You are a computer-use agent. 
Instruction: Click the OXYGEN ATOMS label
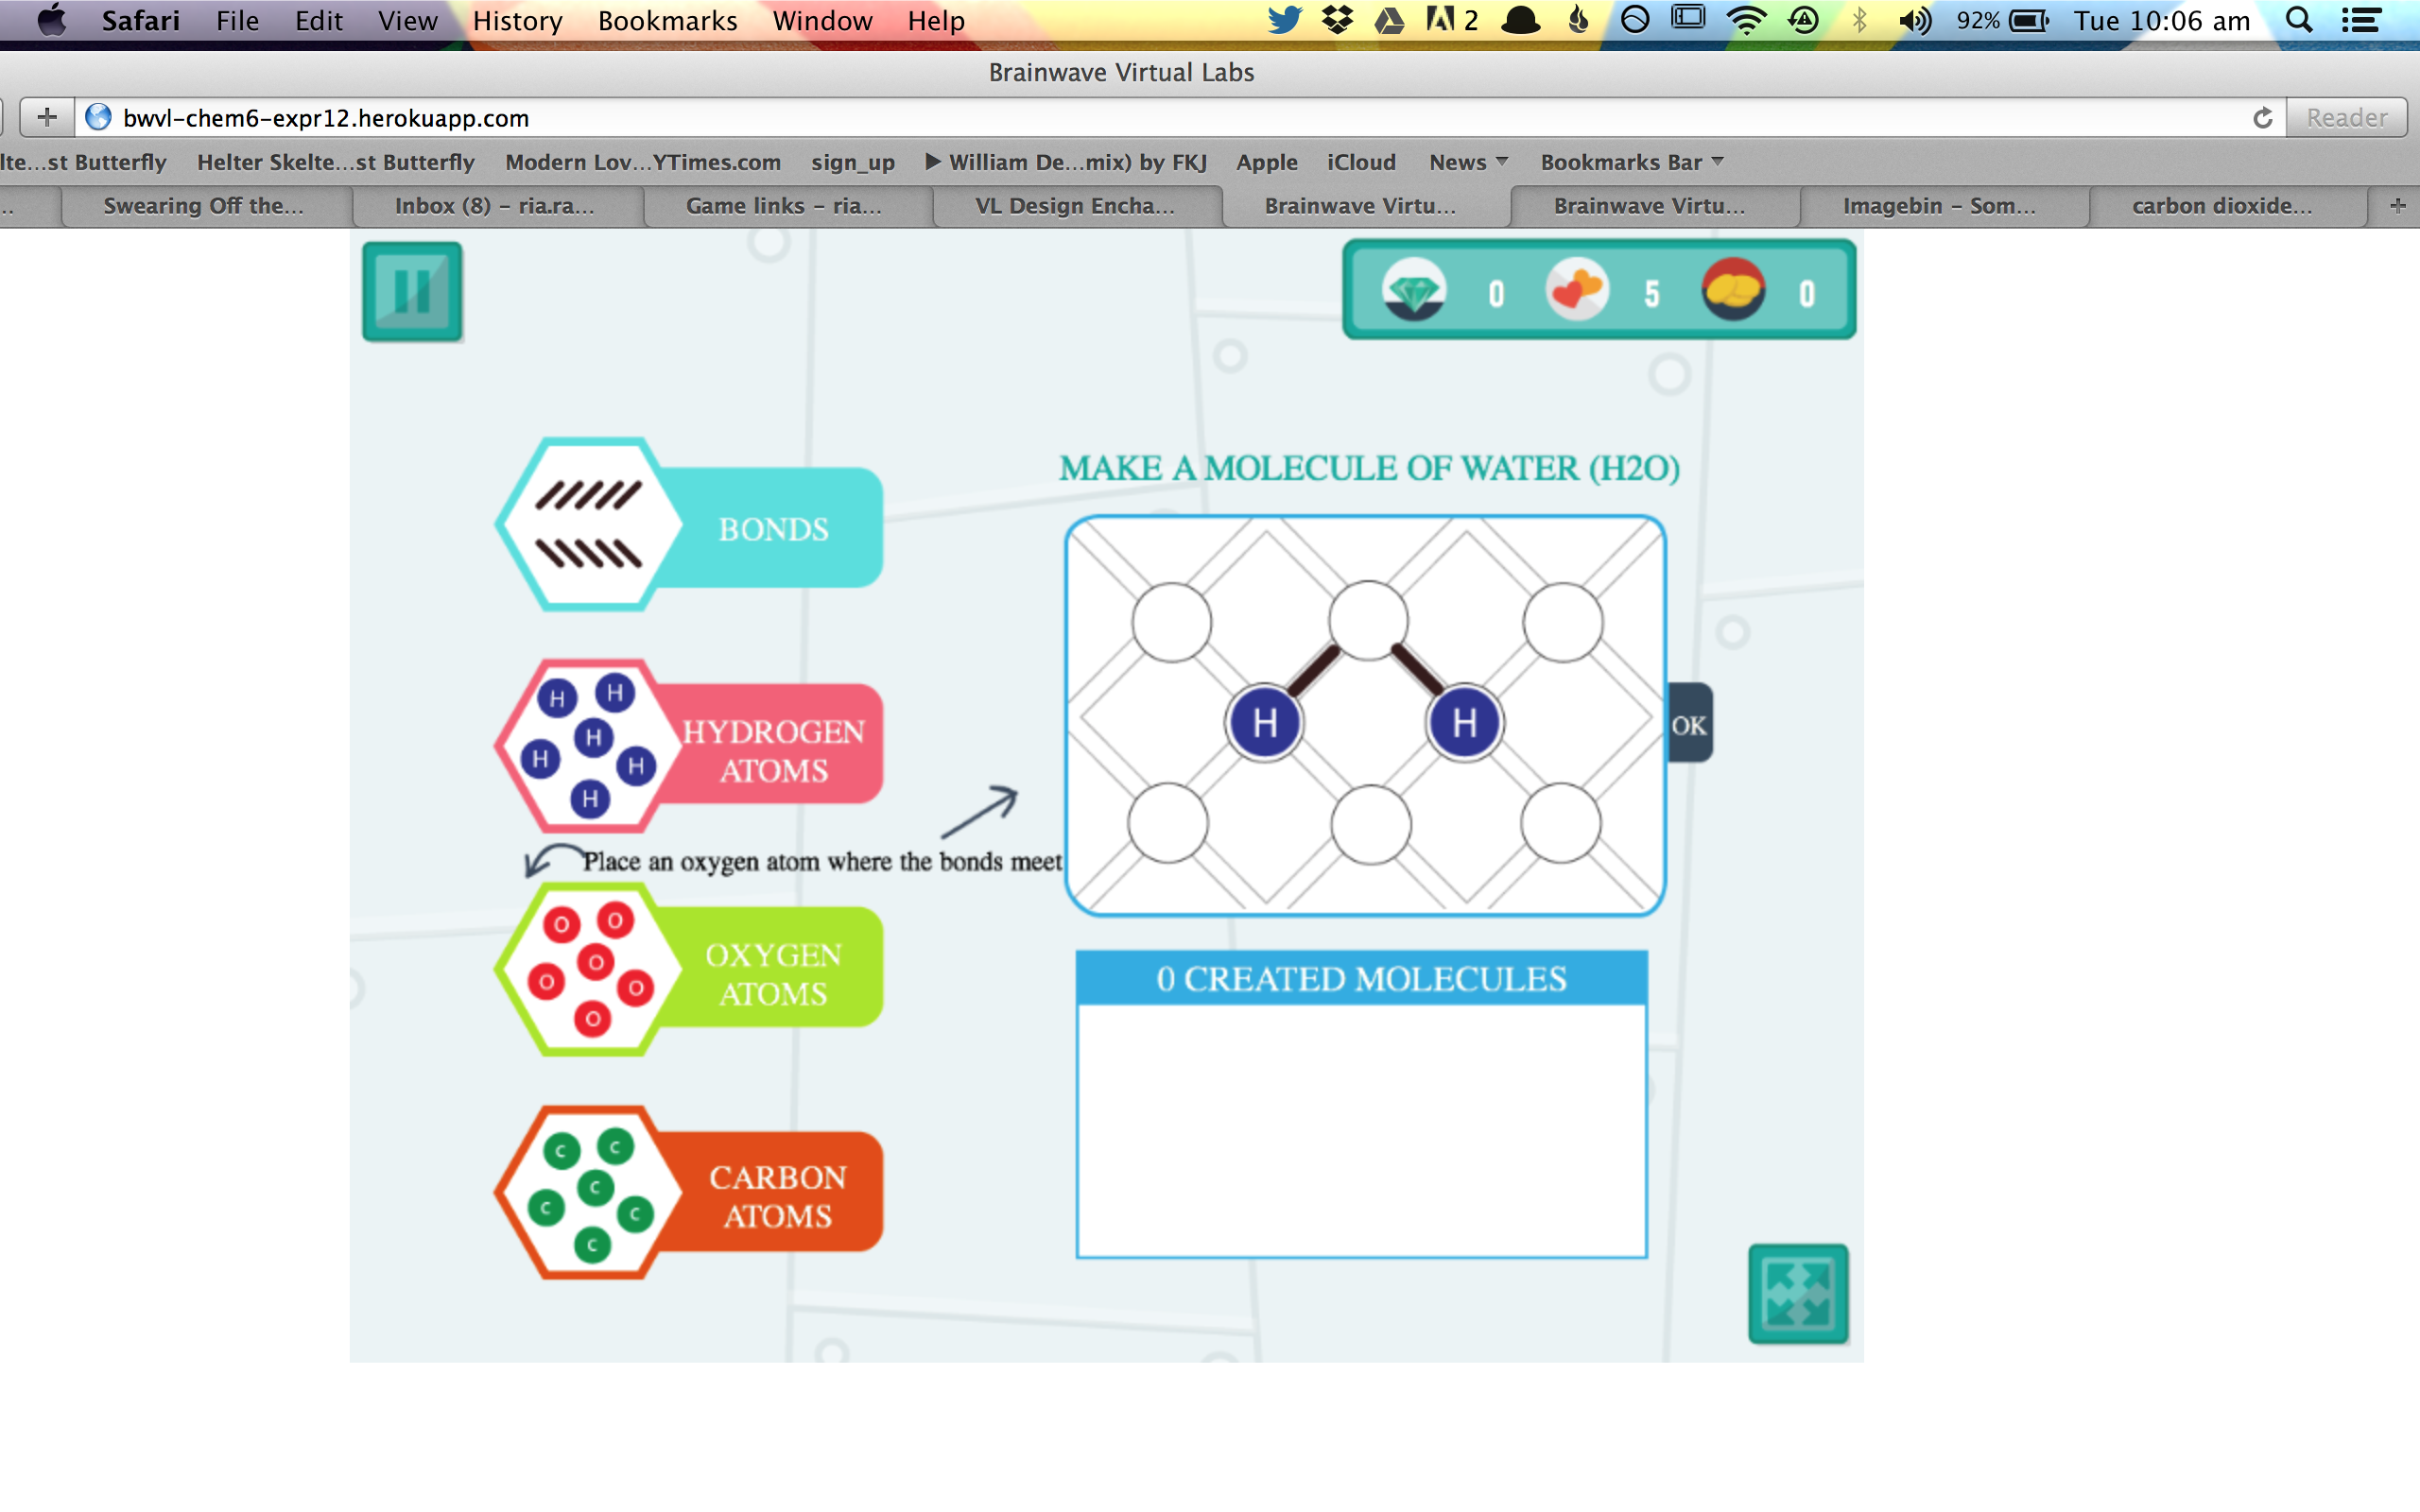coord(773,974)
